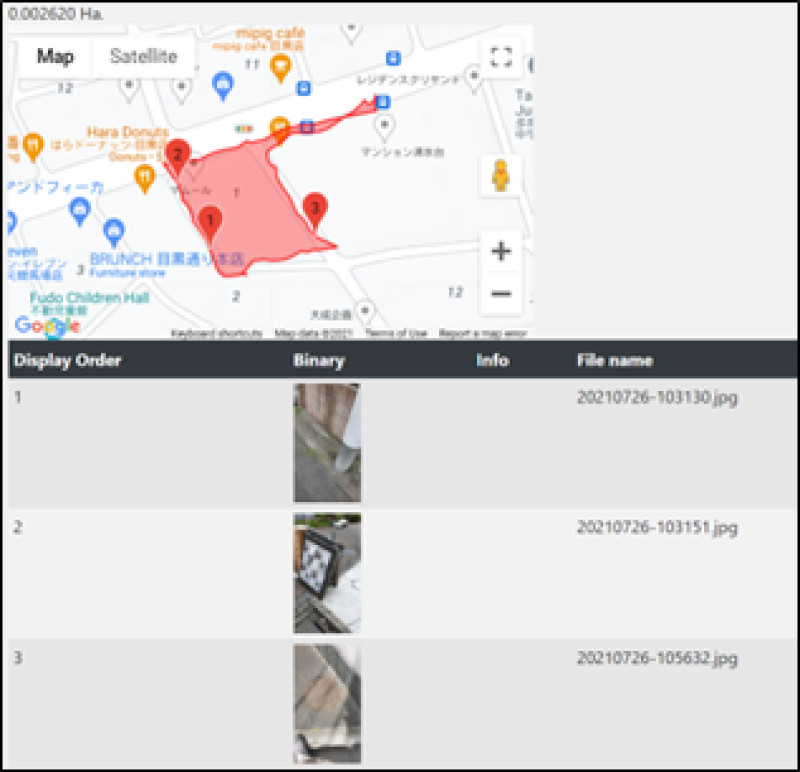This screenshot has width=800, height=772.
Task: Zoom out of the map
Action: point(502,293)
